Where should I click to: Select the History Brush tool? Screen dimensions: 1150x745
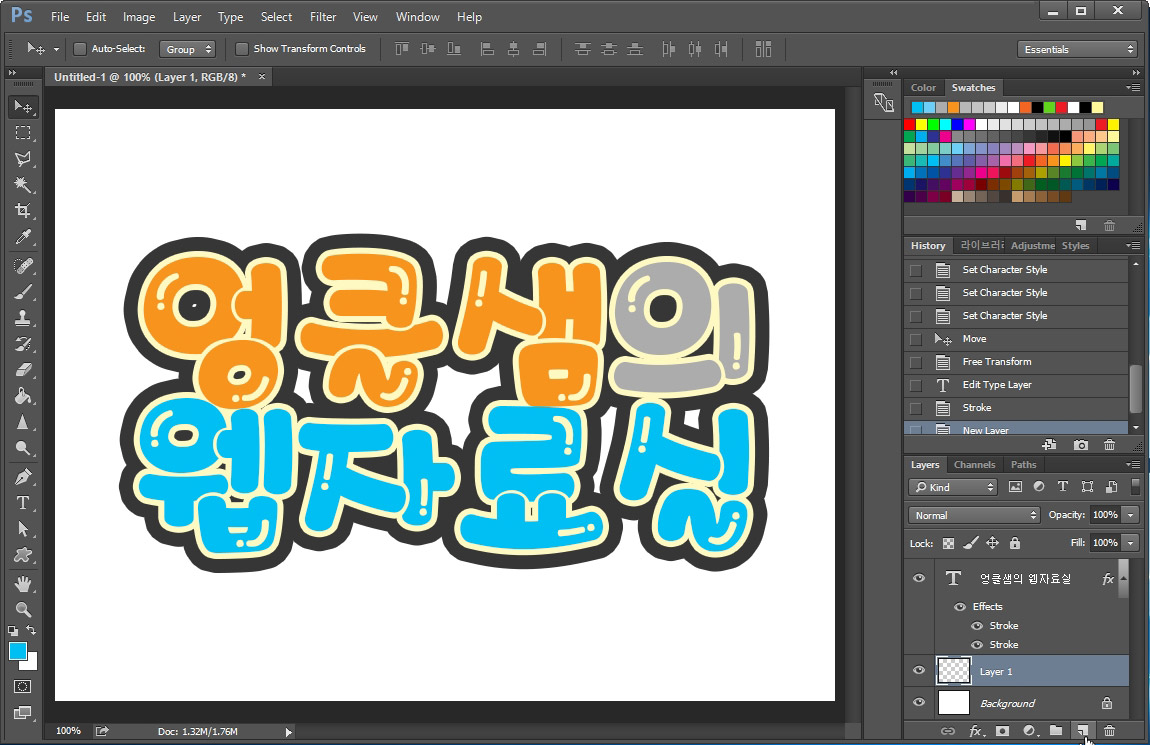pos(23,344)
